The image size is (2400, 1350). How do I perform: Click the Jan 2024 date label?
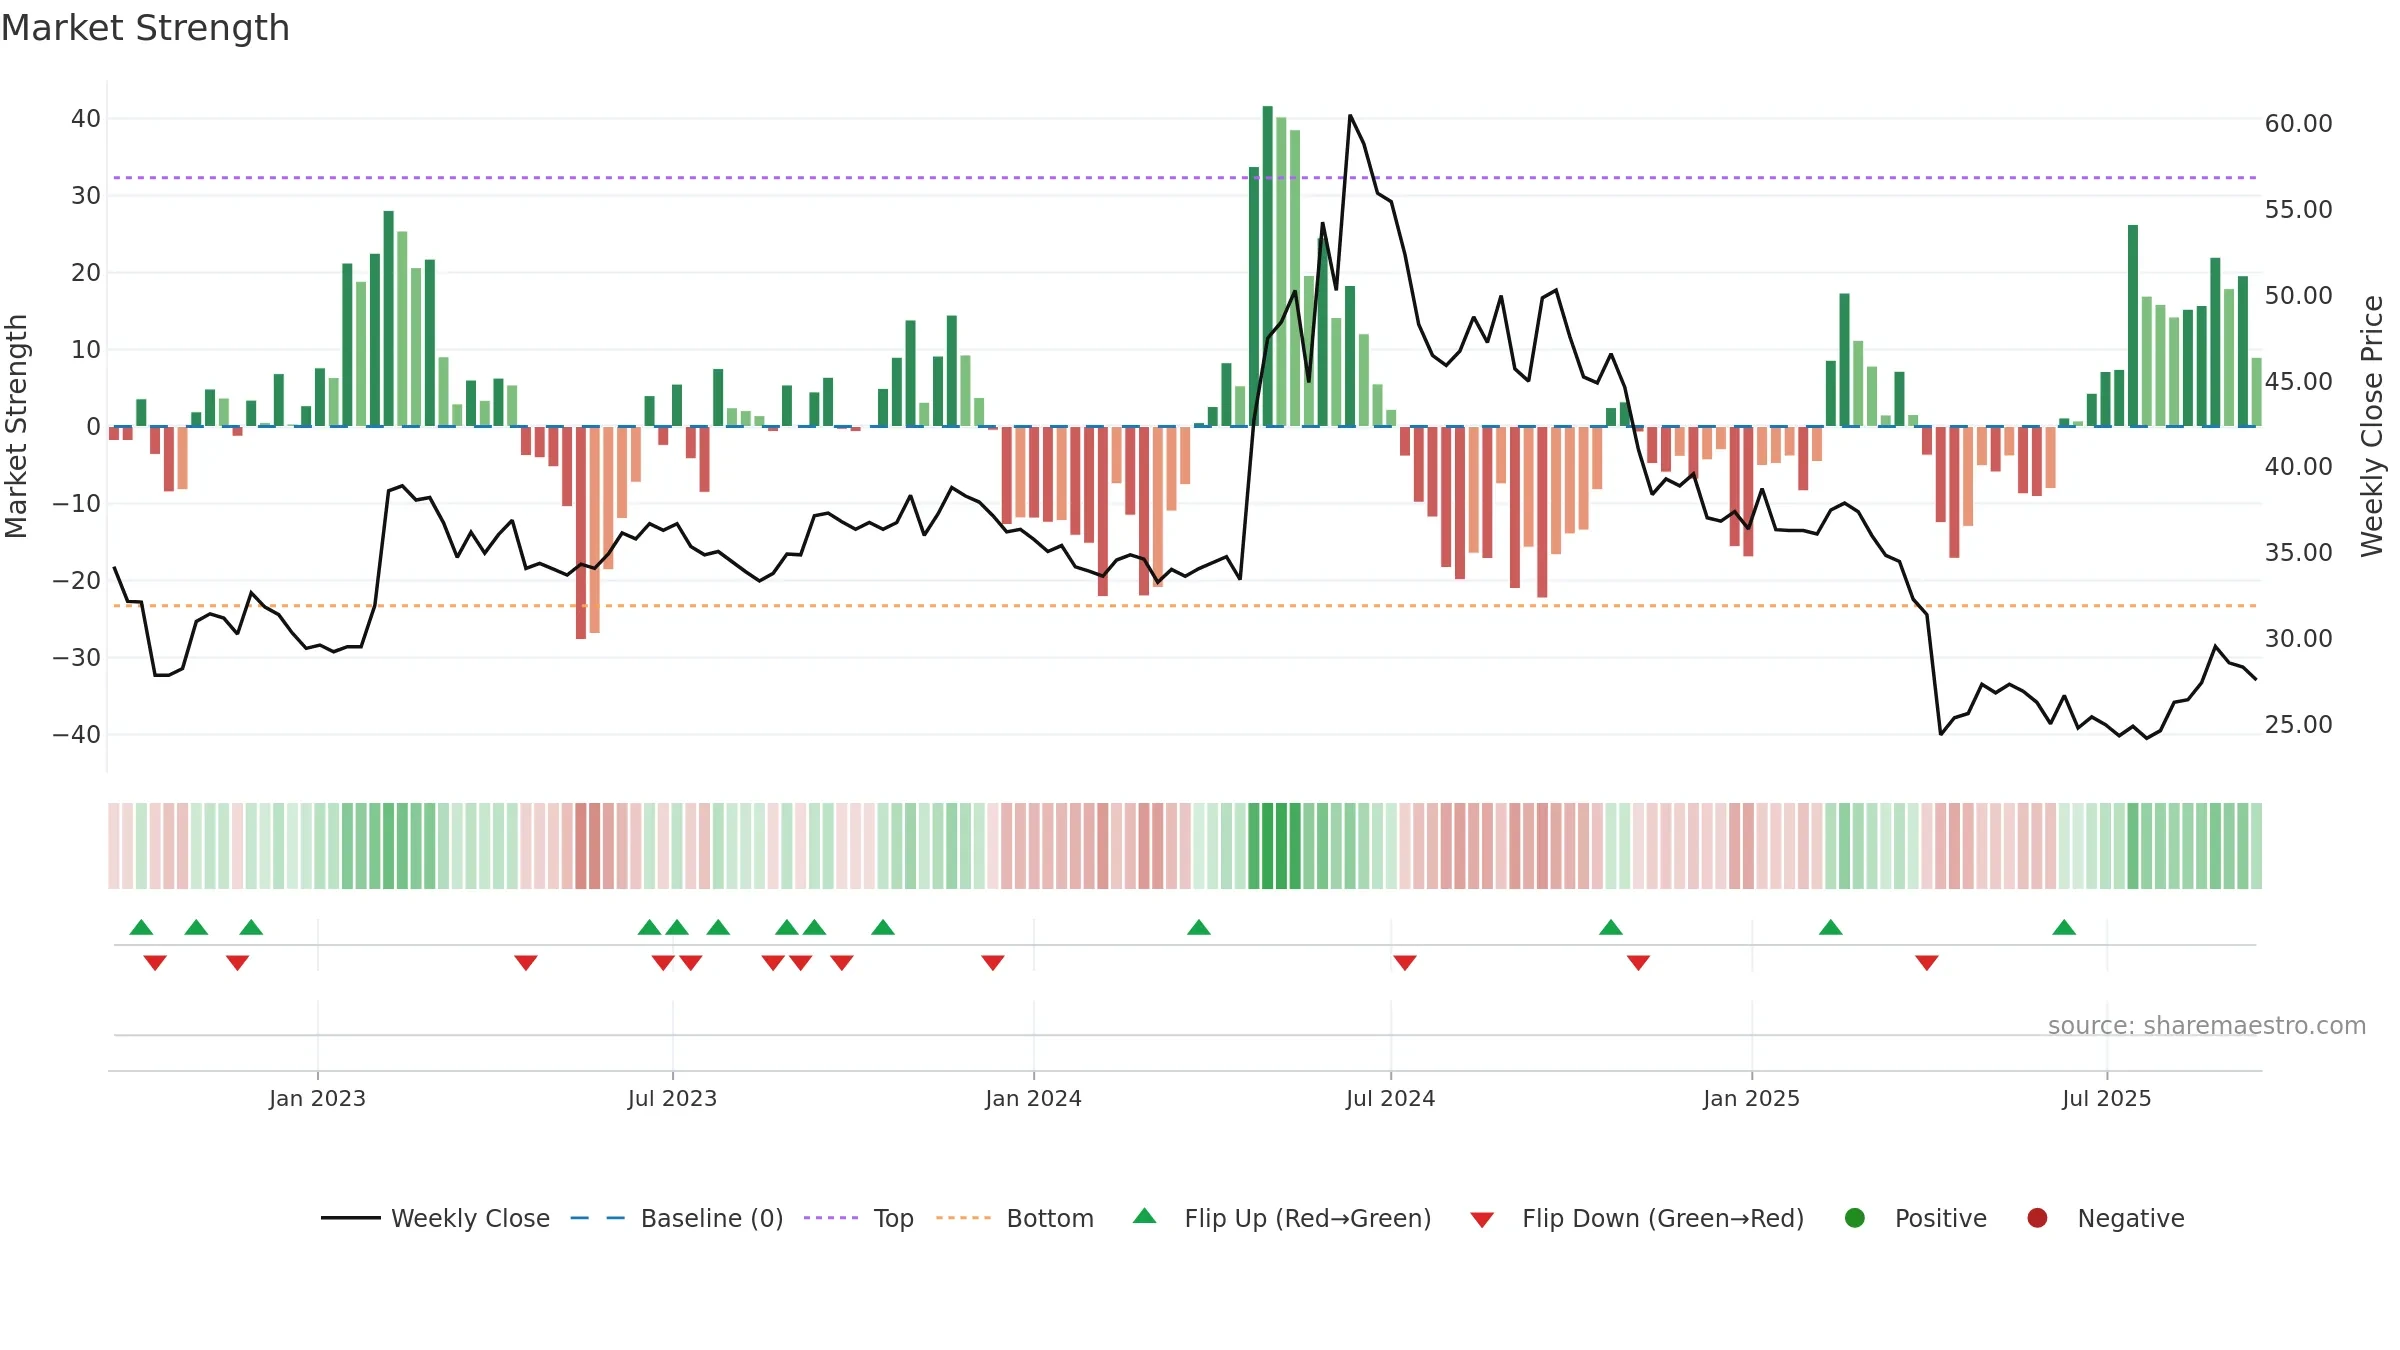coord(1033,1098)
